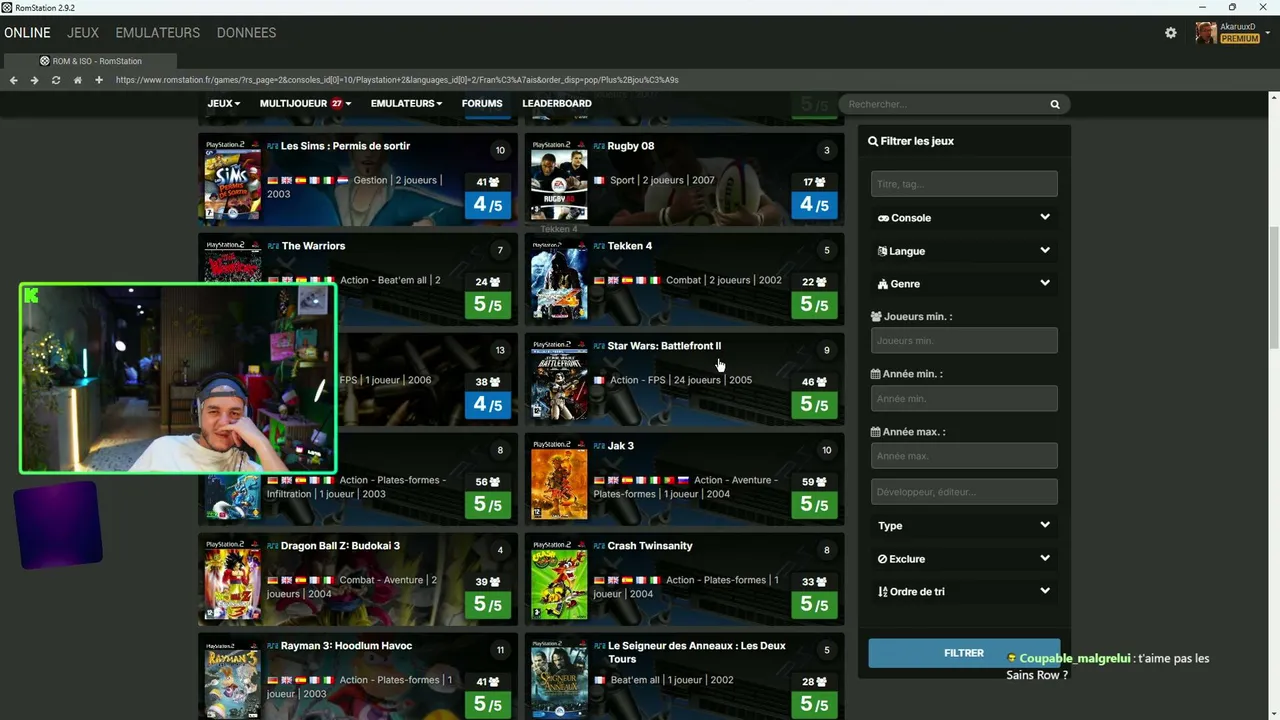Open the Le Seigneur des Anneaux cover thumbnail
Viewport: 1280px width, 720px height.
(x=559, y=680)
